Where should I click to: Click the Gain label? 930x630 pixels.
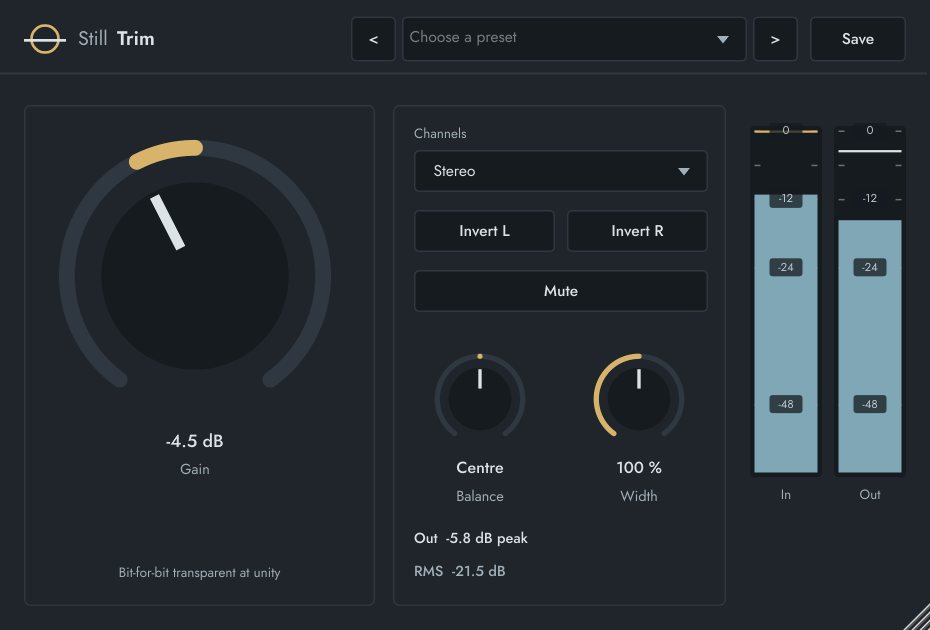click(195, 469)
